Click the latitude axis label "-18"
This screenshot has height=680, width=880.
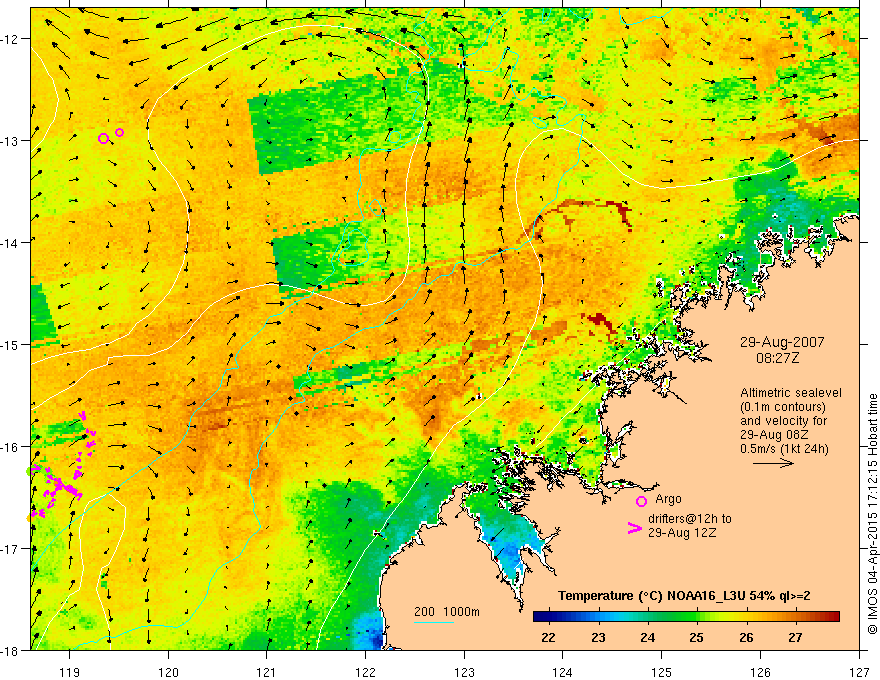pyautogui.click(x=10, y=650)
